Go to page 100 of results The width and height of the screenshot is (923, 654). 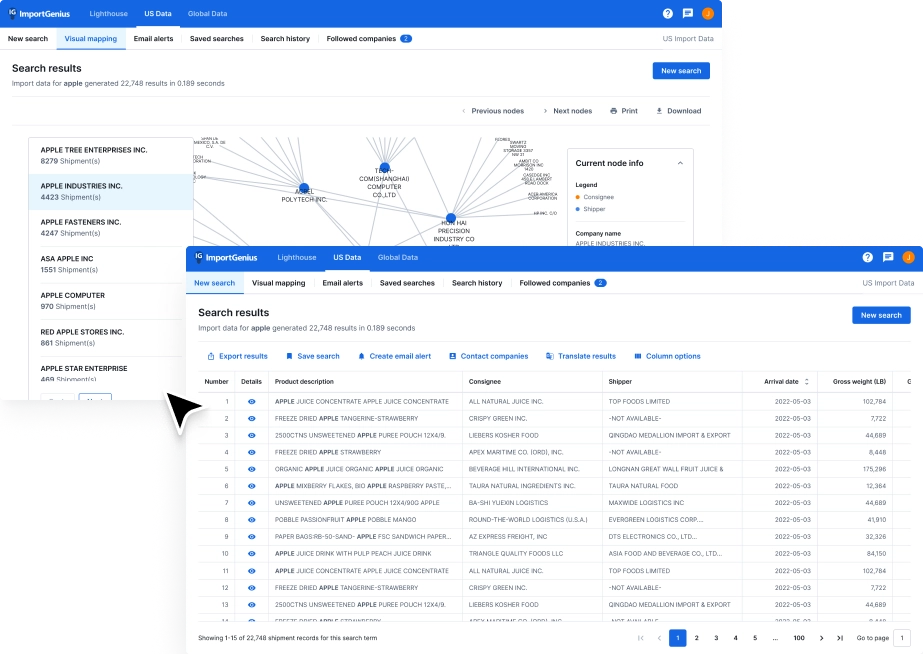pyautogui.click(x=799, y=638)
